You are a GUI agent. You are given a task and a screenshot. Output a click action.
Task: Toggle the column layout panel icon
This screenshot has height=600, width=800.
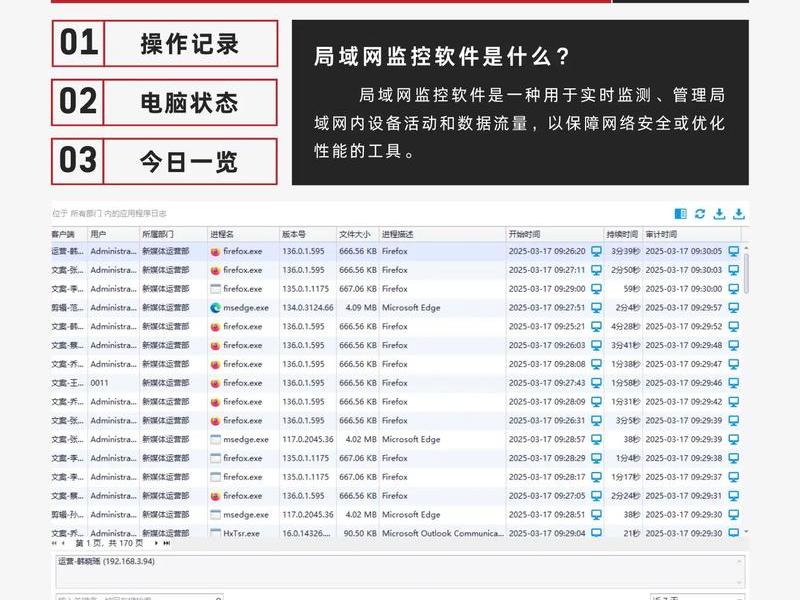pos(680,214)
